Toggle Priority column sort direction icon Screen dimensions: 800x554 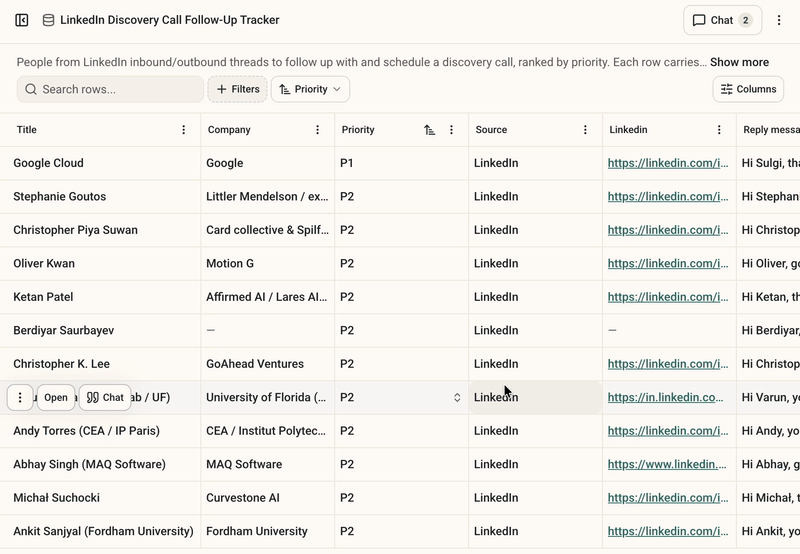430,130
